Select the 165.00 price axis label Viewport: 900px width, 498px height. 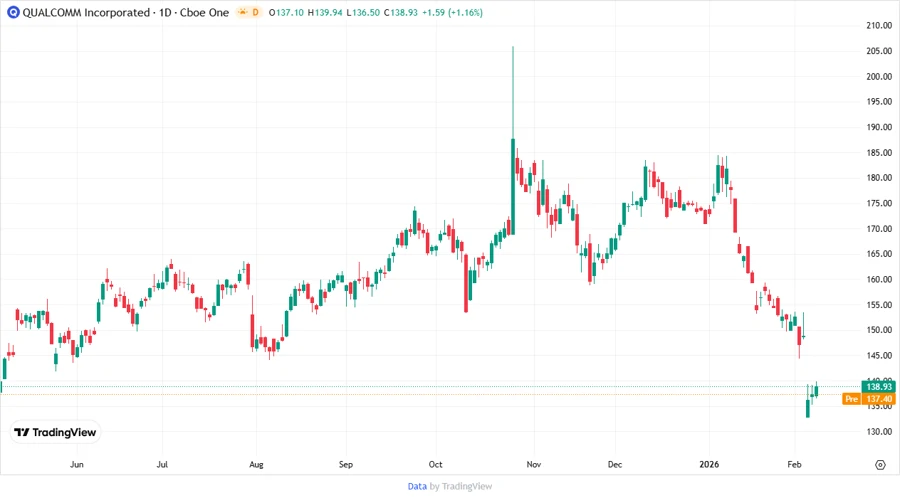coord(879,254)
